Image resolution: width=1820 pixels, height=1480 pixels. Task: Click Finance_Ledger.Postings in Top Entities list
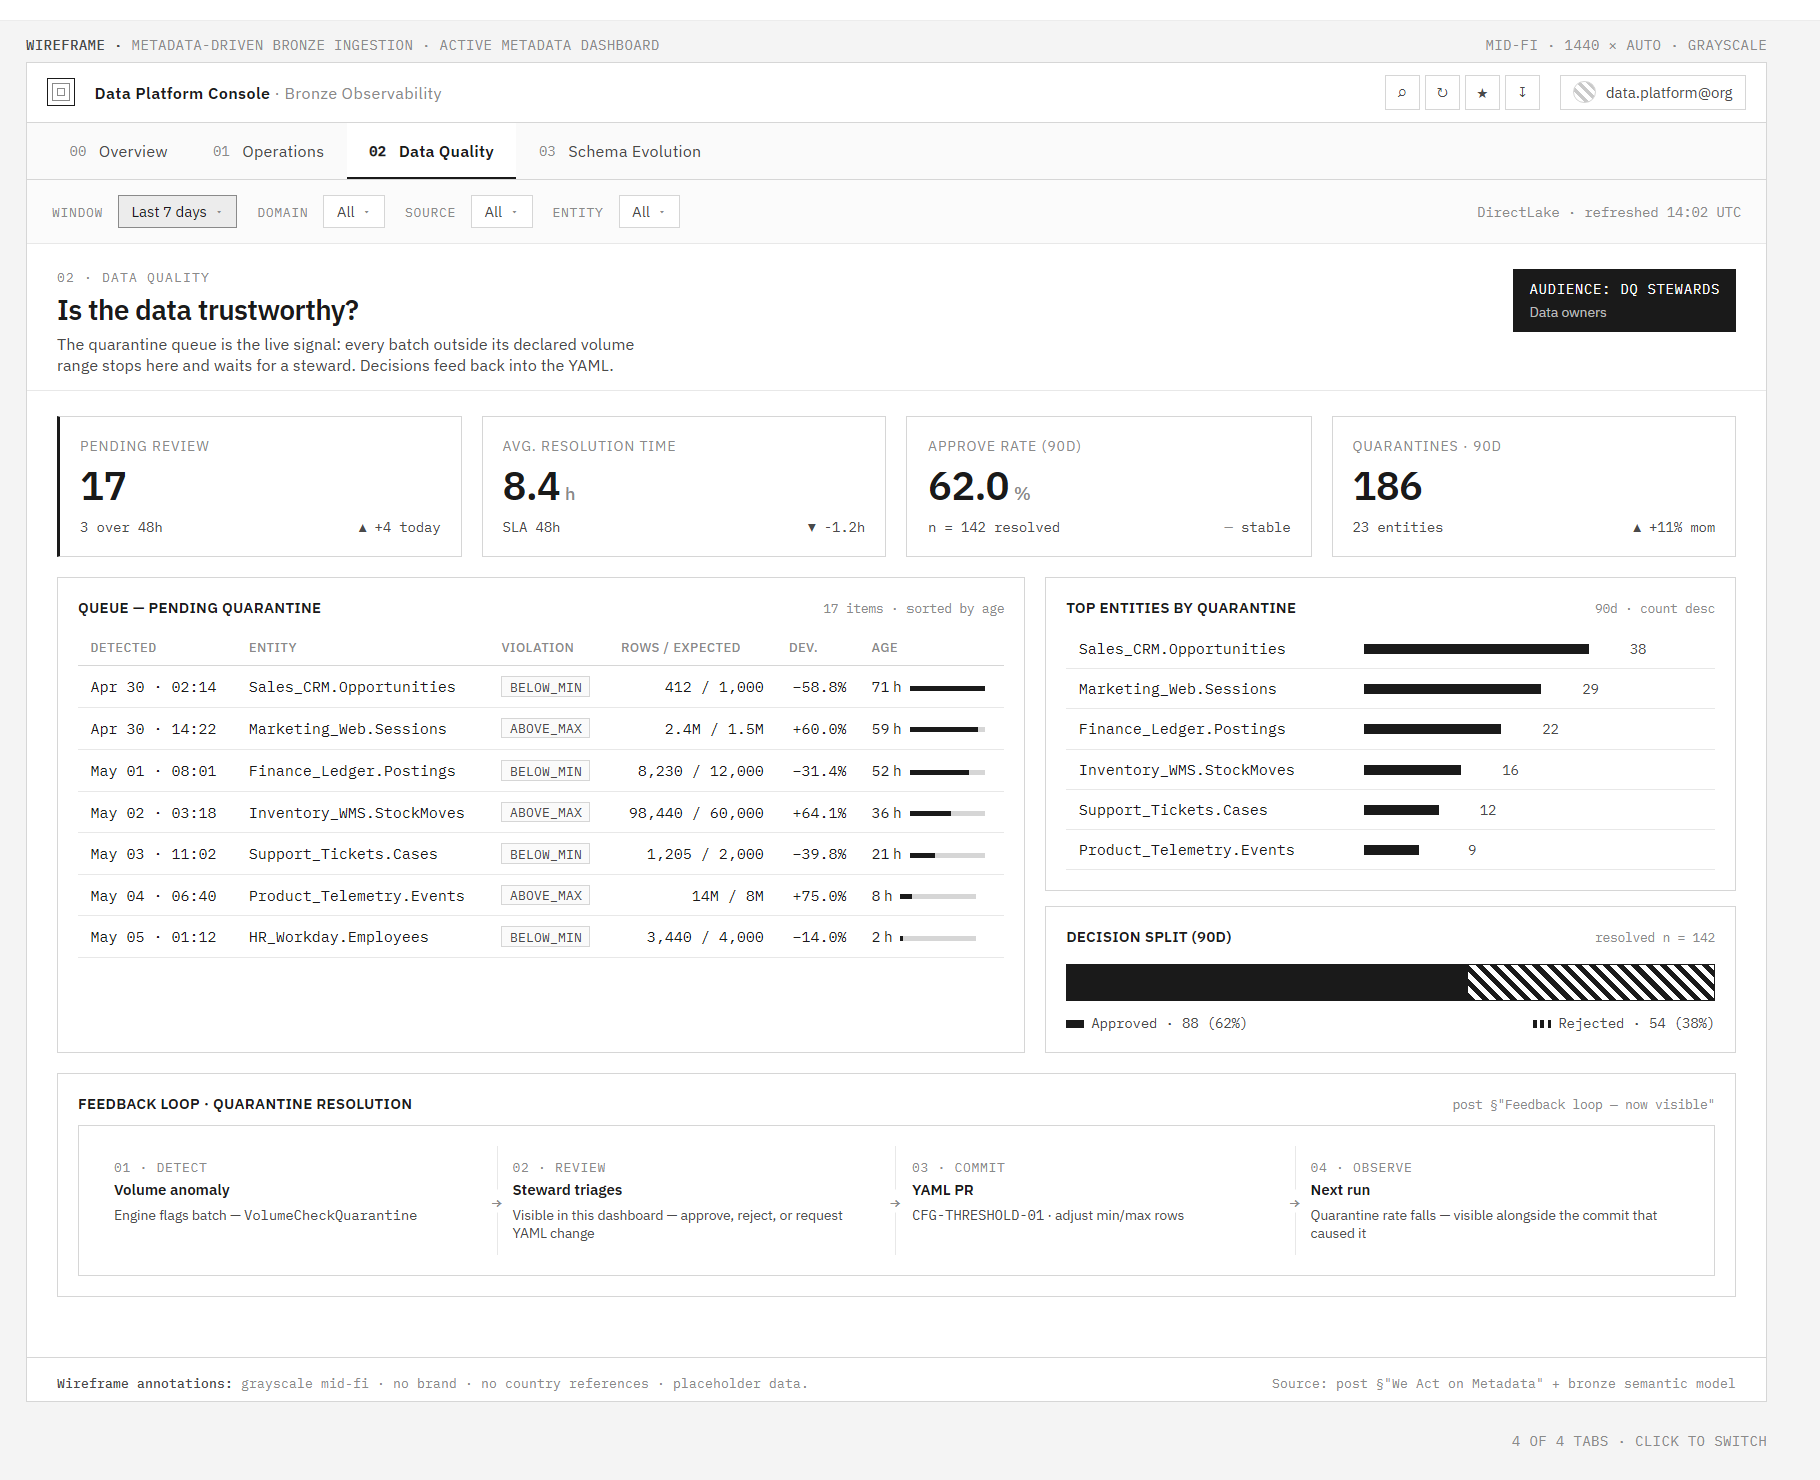point(1182,729)
